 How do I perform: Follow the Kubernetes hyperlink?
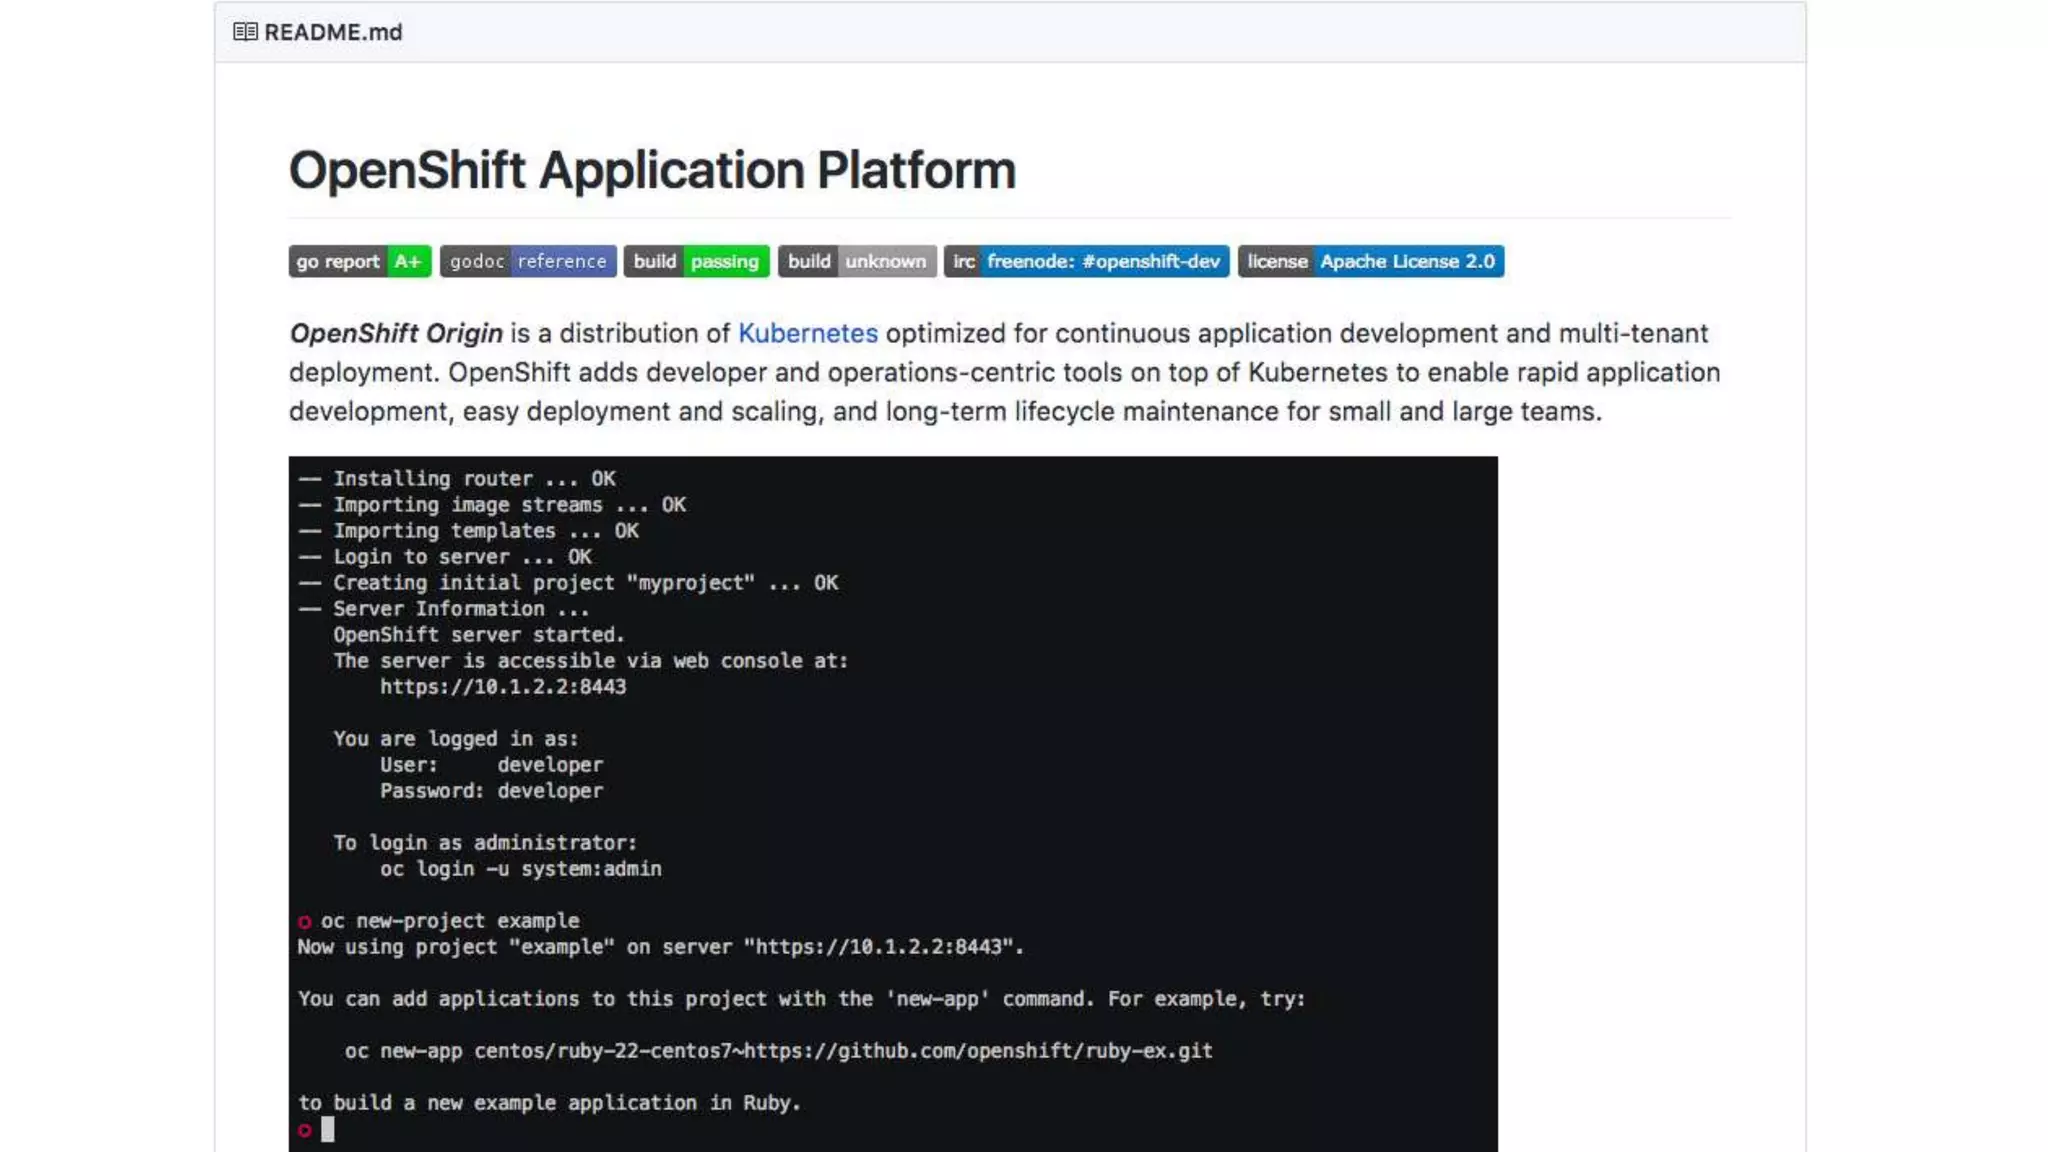[807, 333]
